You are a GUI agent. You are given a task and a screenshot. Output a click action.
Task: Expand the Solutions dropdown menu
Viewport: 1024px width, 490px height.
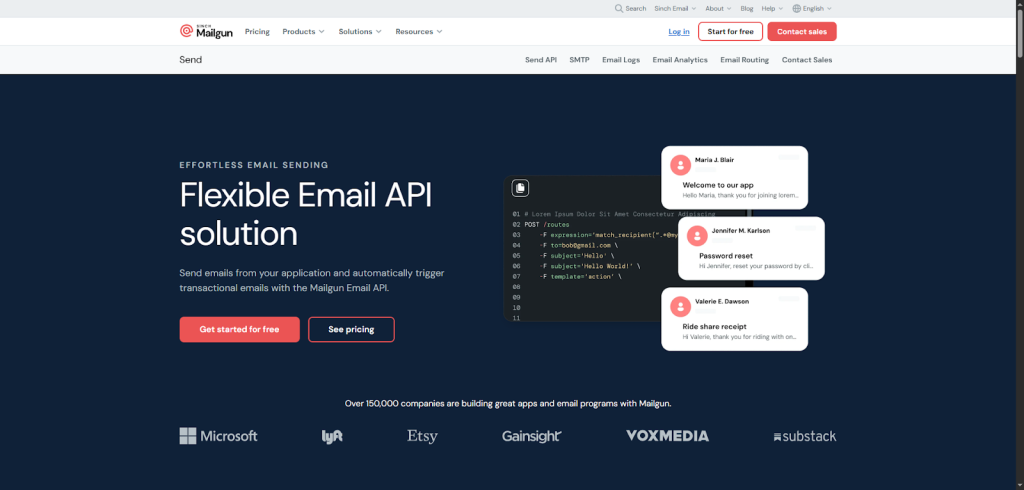point(360,31)
